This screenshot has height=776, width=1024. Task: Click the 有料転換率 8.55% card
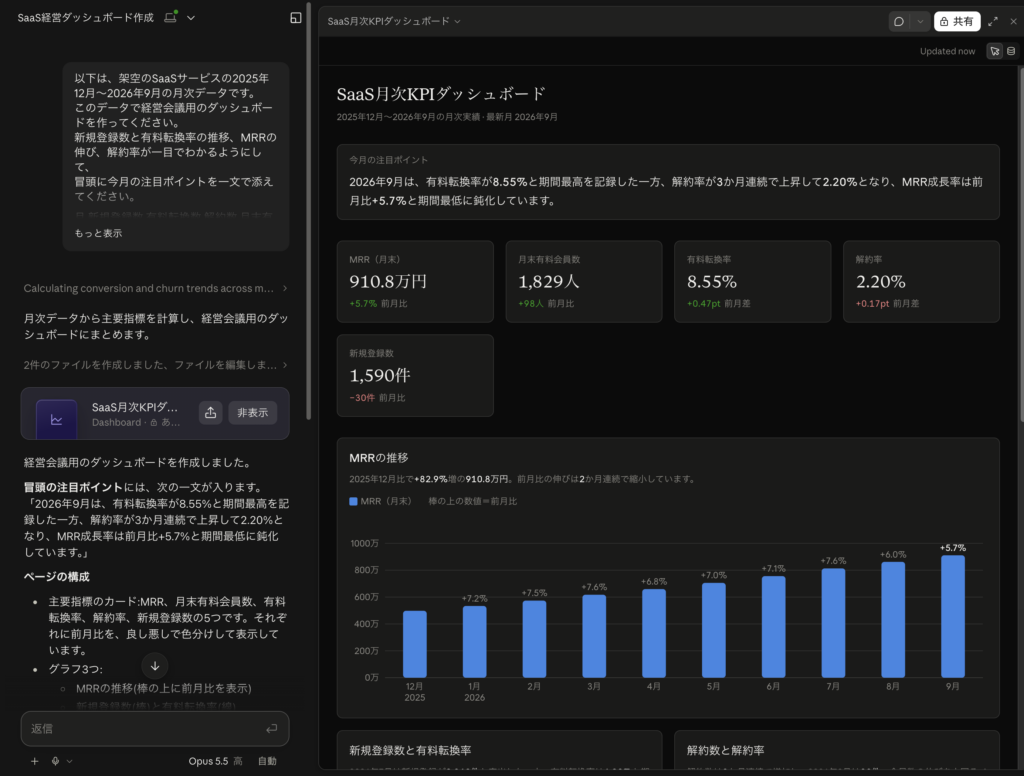752,282
